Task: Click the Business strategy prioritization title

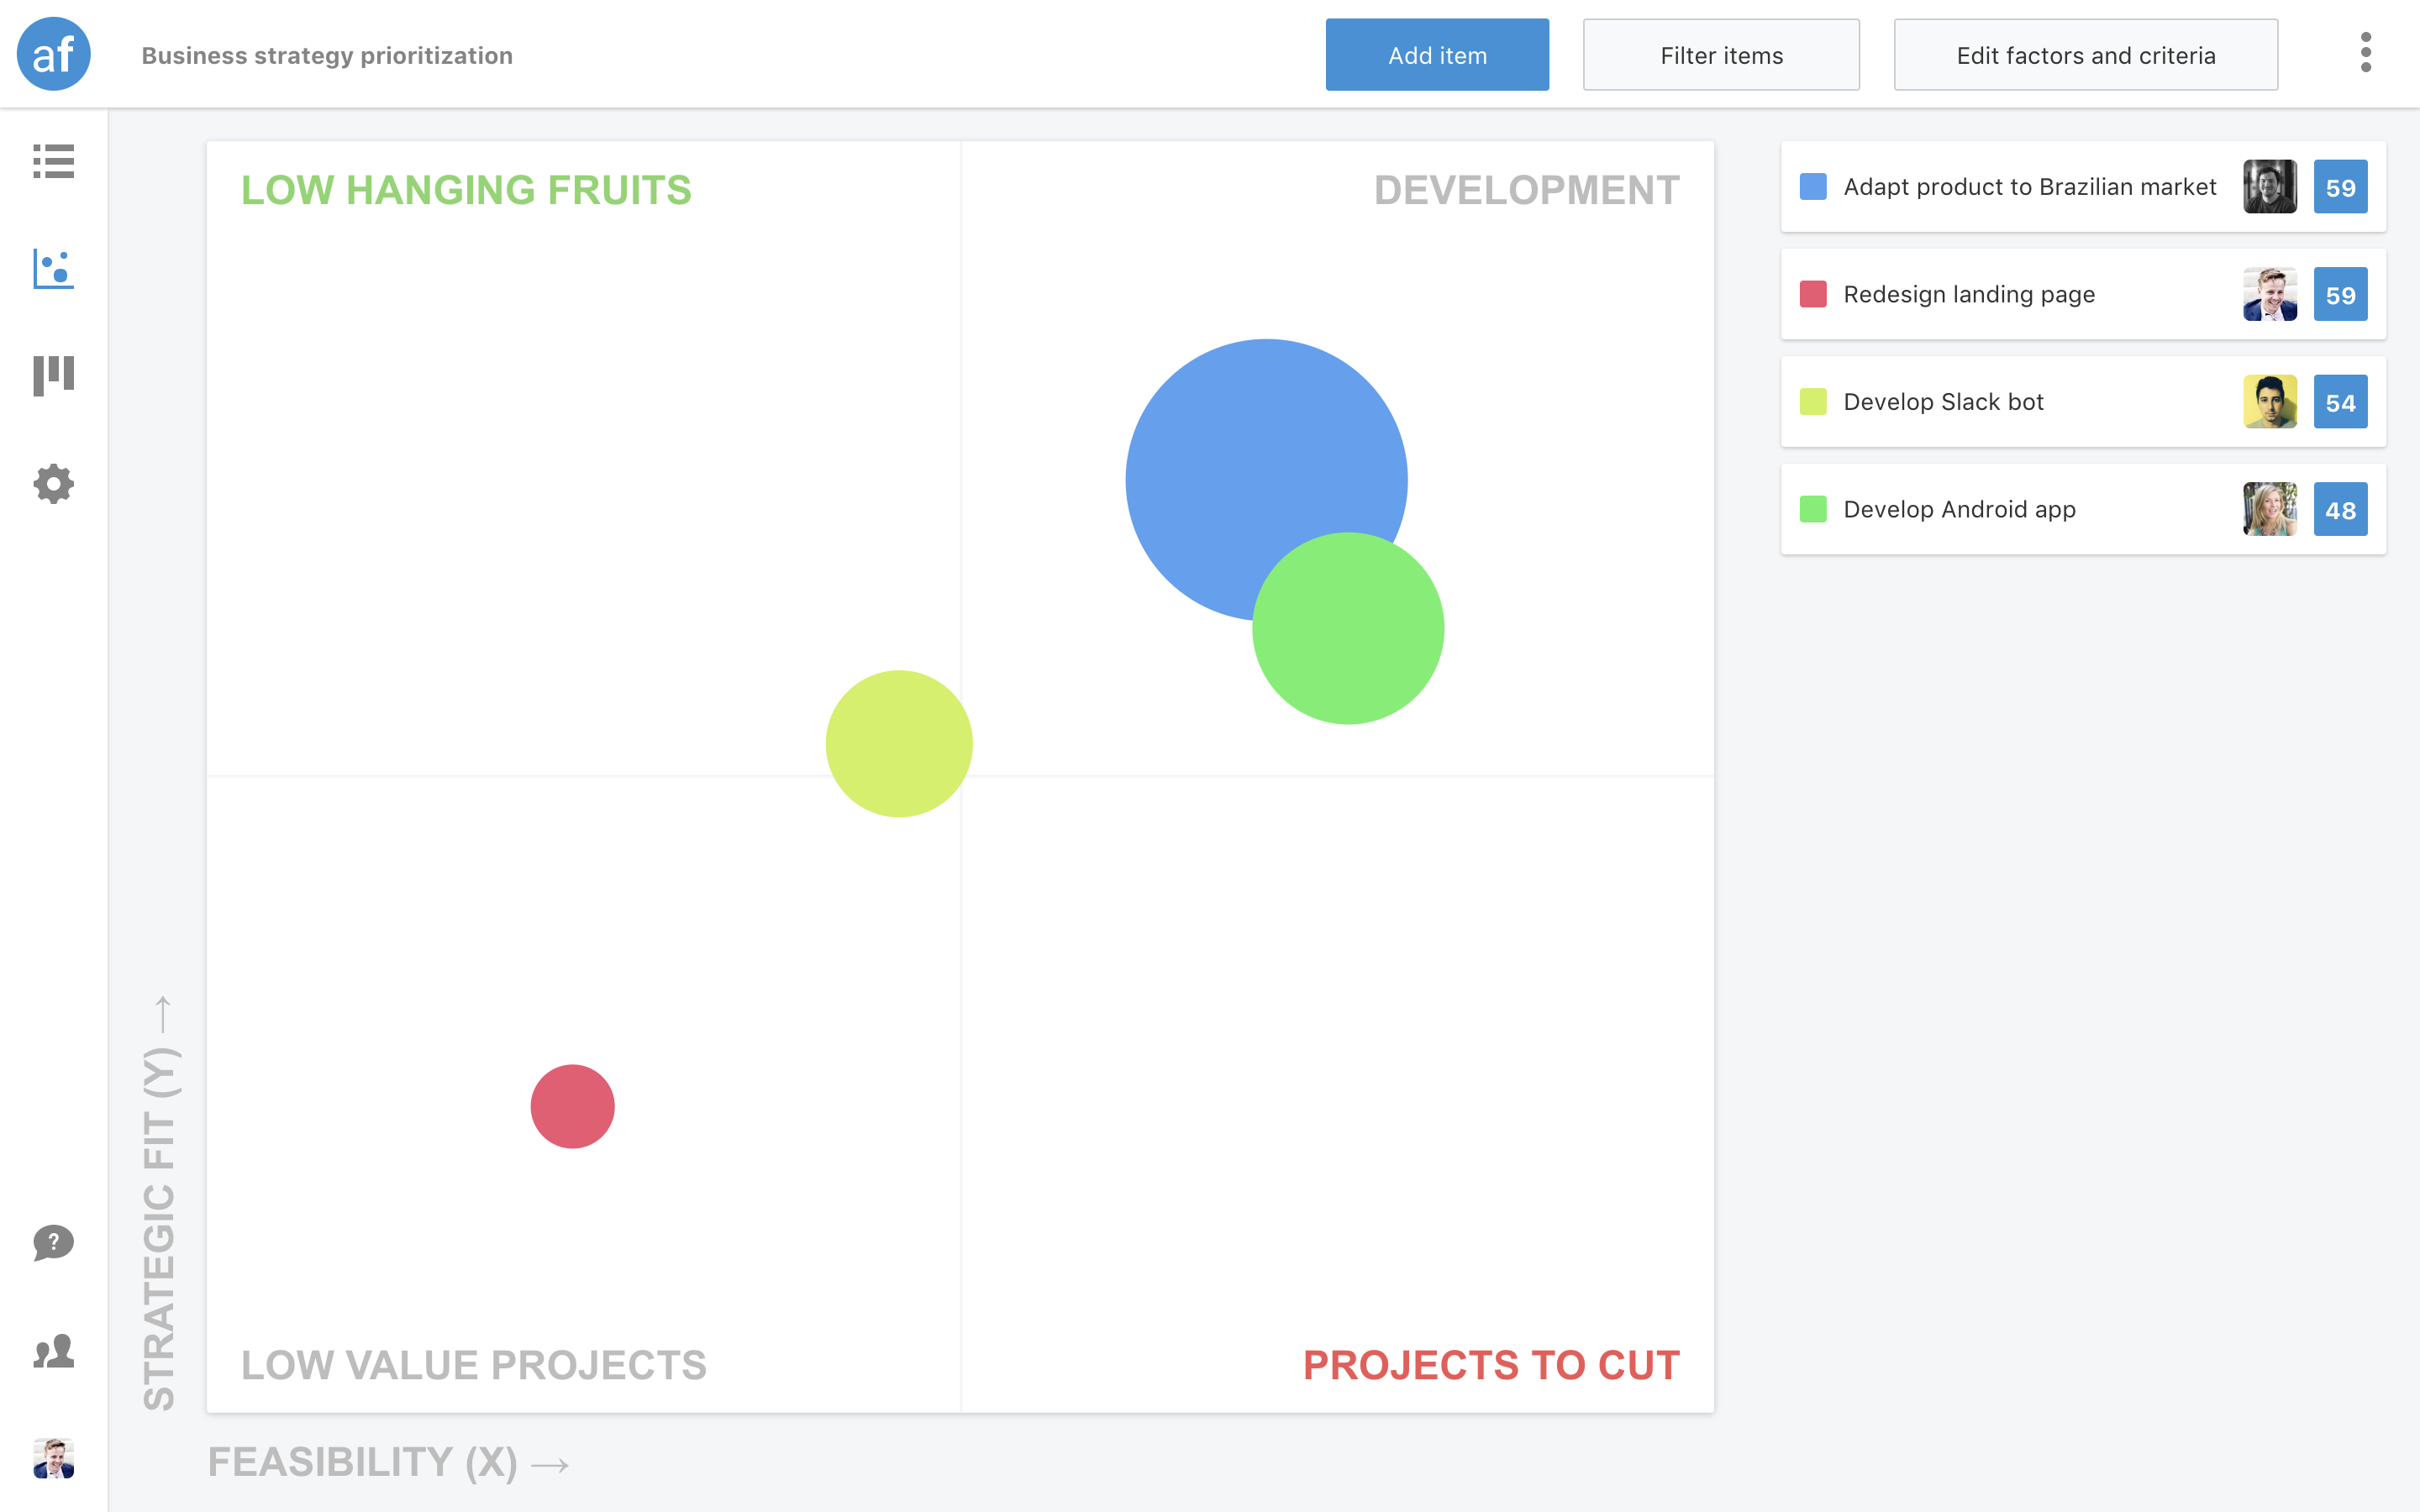Action: click(327, 55)
